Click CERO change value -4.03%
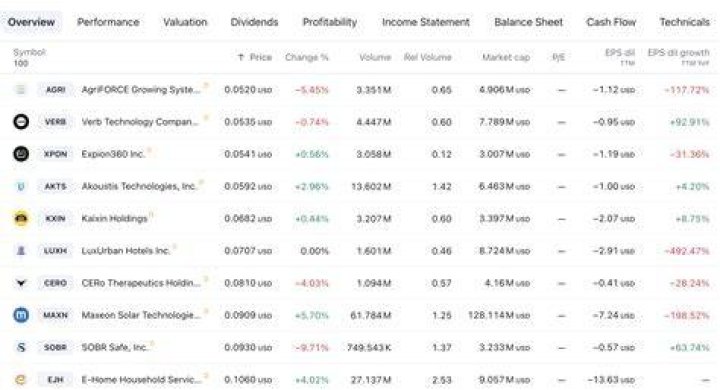This screenshot has width=720, height=390. point(312,283)
